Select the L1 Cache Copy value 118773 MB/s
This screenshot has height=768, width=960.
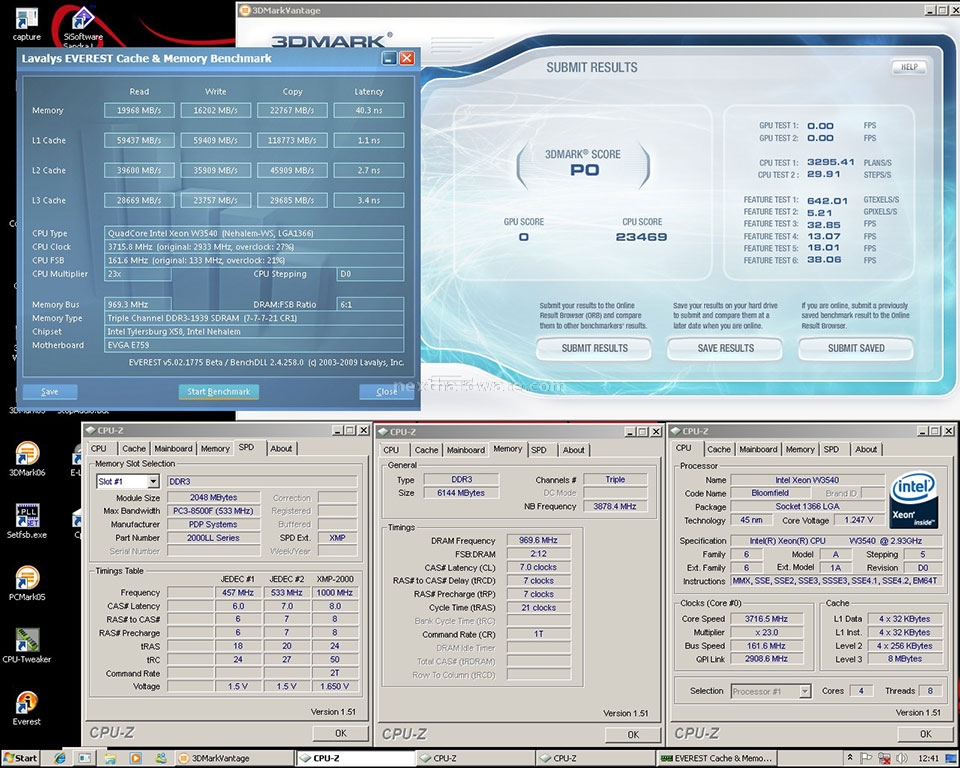point(292,140)
